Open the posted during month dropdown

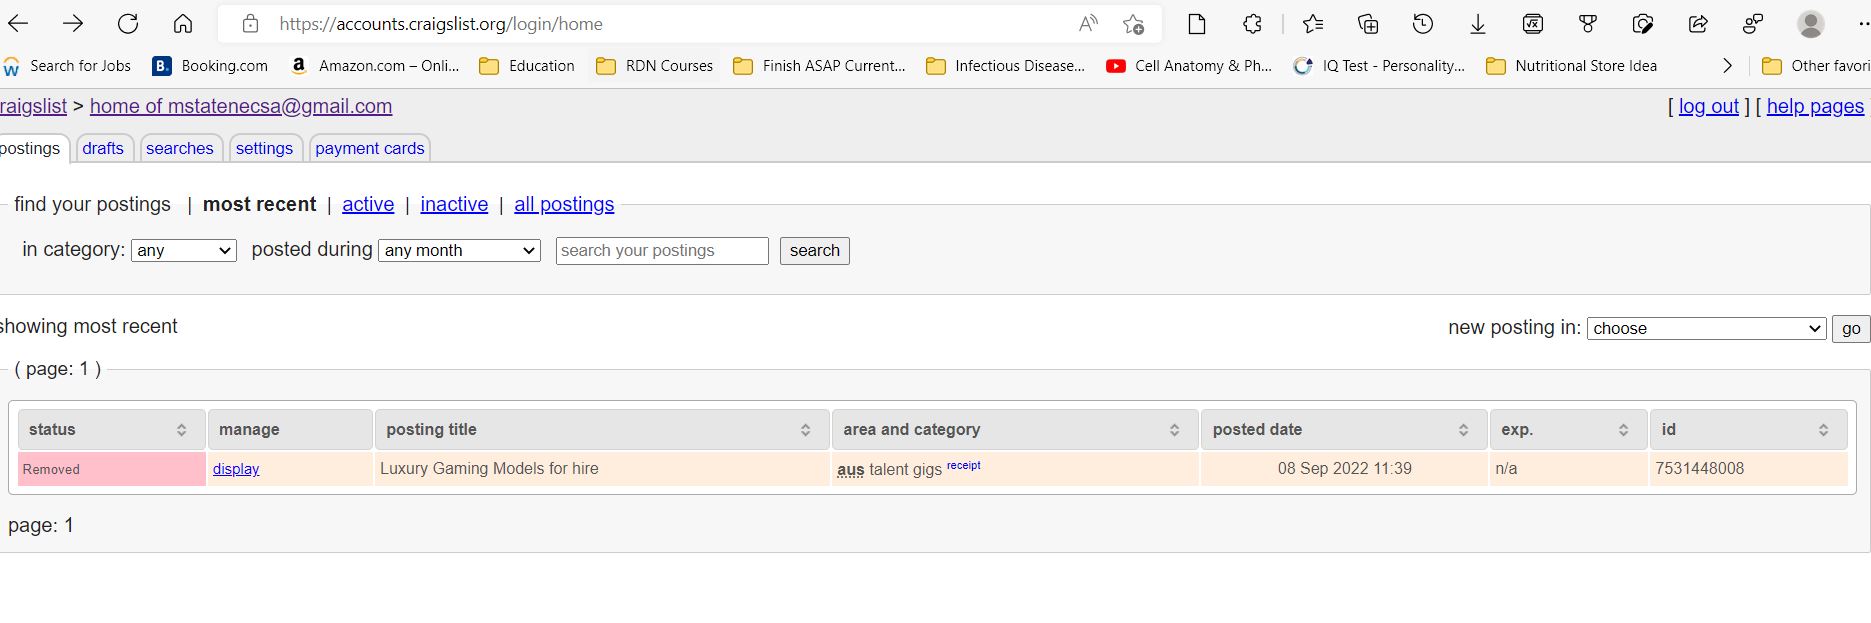[460, 250]
